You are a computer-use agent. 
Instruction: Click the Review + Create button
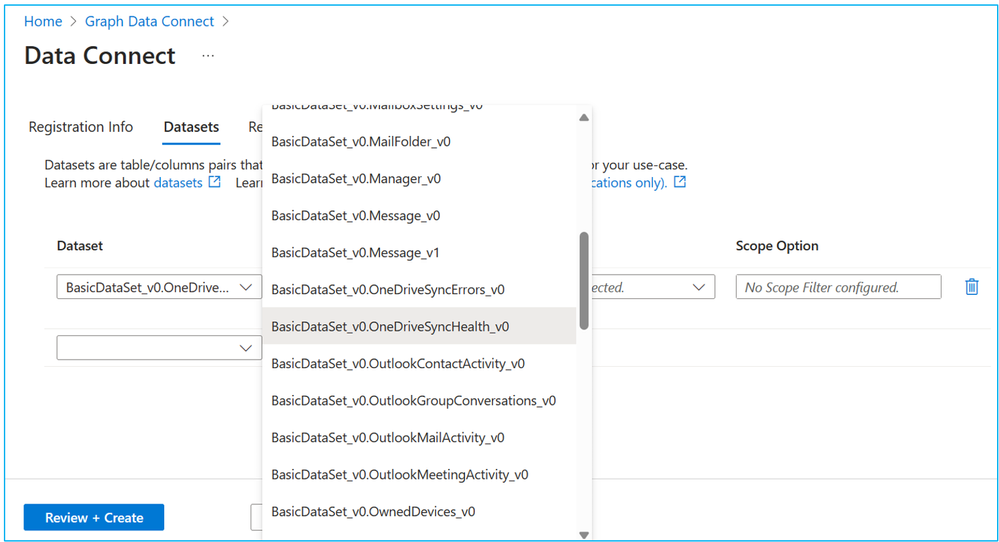point(94,517)
